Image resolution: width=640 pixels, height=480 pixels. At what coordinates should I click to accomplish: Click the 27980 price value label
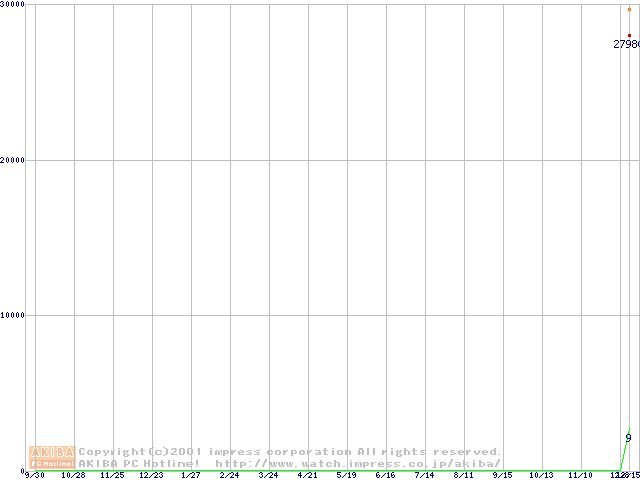coord(626,44)
